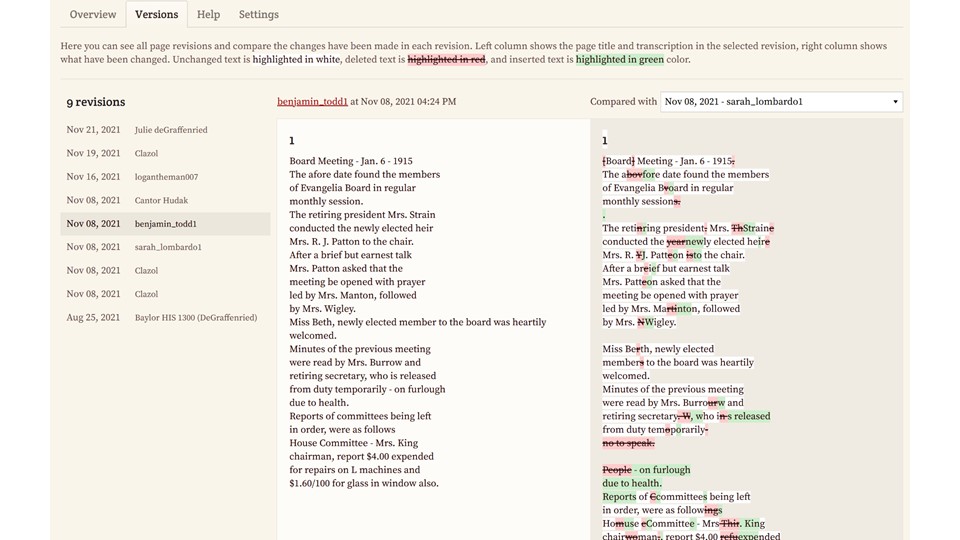The width and height of the screenshot is (960, 540).
Task: Click 'Minutes of the previous meeting' in diff column
Action: (x=673, y=389)
